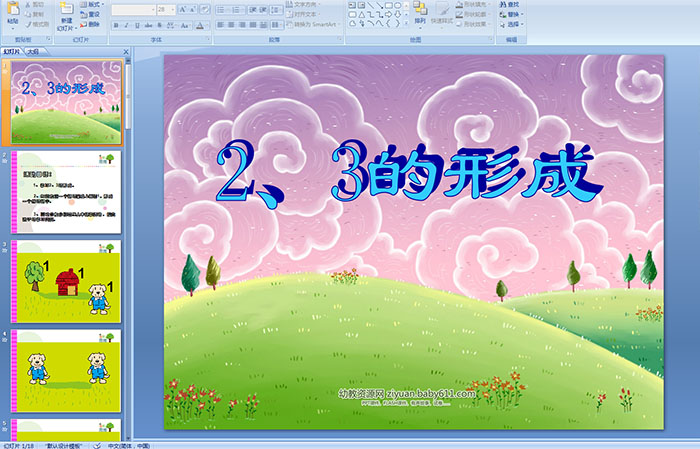Open Align Text (对齐文本) dropdown
This screenshot has width=700, height=449.
[x=303, y=14]
